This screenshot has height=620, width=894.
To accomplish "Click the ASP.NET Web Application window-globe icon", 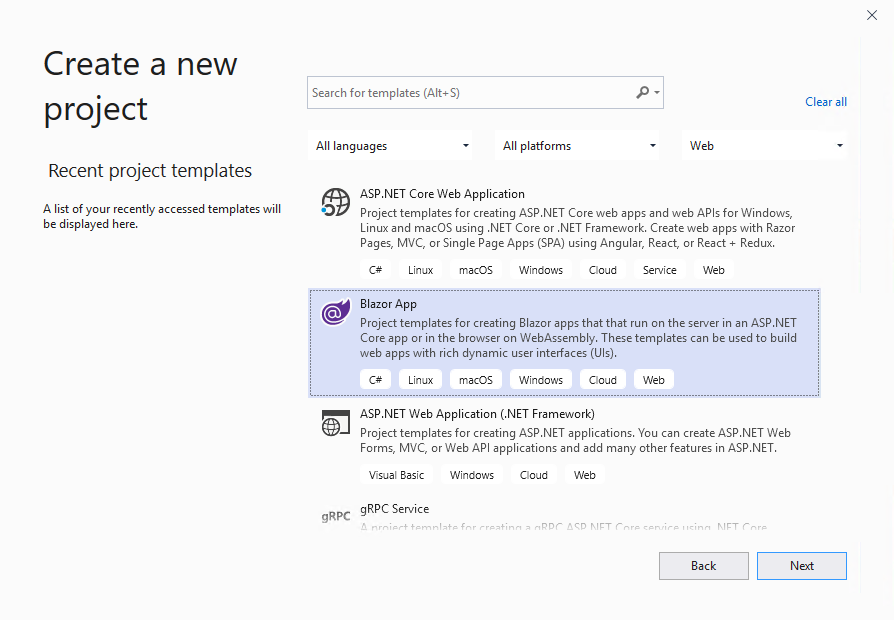I will [335, 423].
